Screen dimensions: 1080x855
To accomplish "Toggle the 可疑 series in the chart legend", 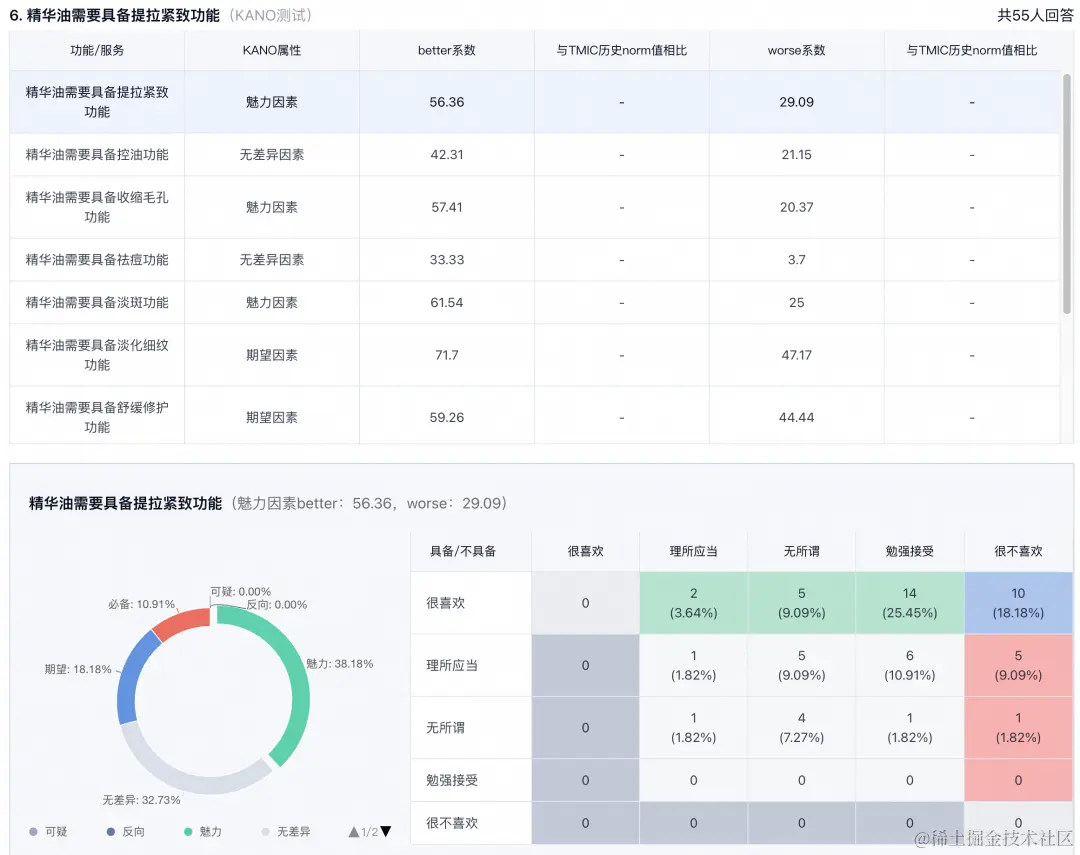I will click(x=50, y=832).
